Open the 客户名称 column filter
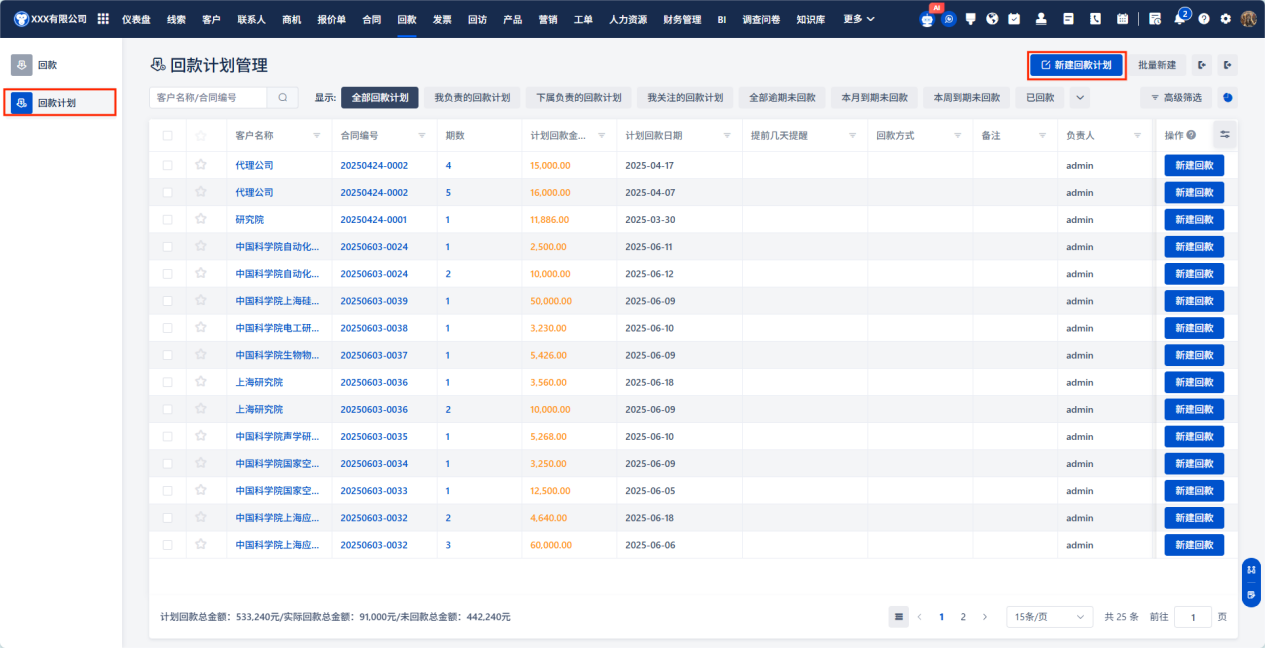 [317, 135]
